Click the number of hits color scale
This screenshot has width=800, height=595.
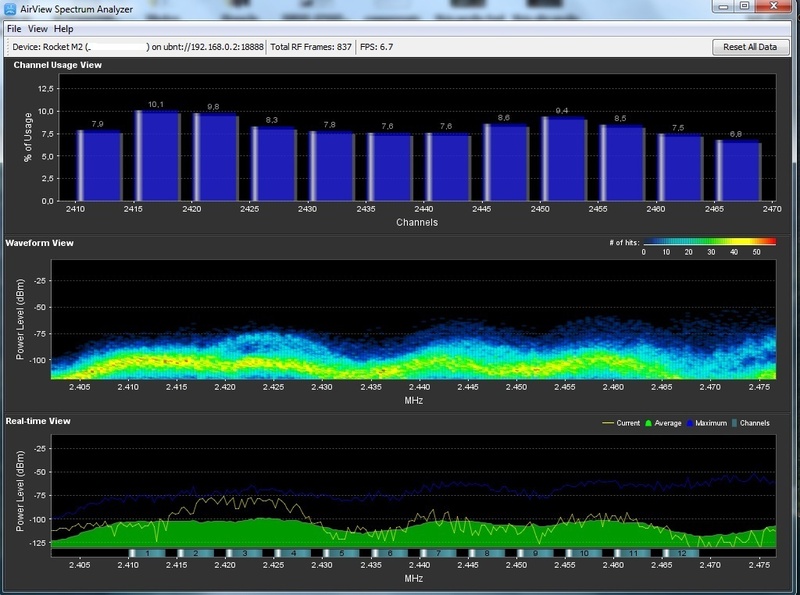(708, 241)
